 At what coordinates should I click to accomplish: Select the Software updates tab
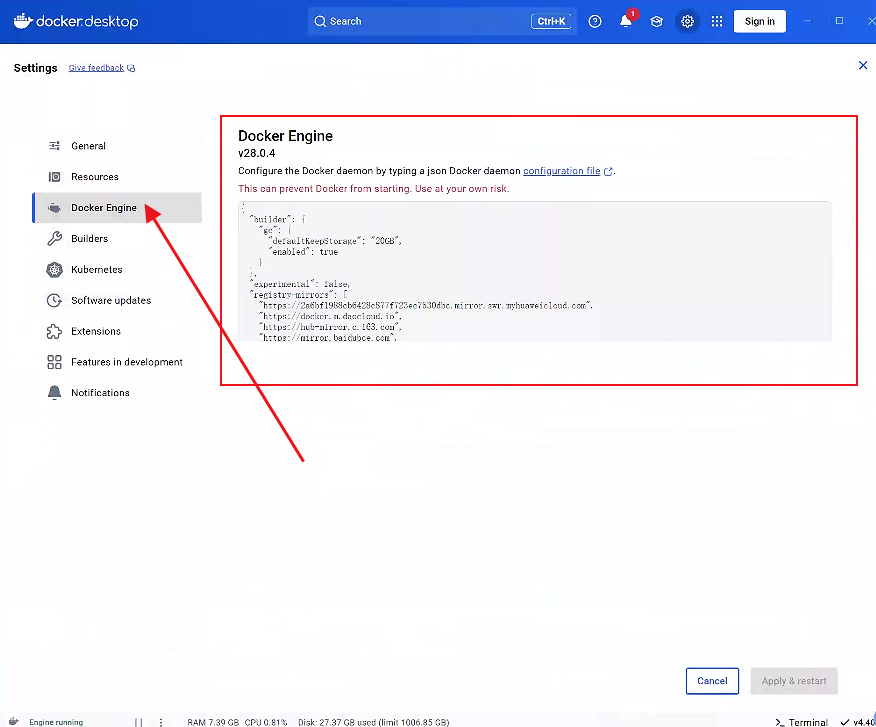(117, 300)
